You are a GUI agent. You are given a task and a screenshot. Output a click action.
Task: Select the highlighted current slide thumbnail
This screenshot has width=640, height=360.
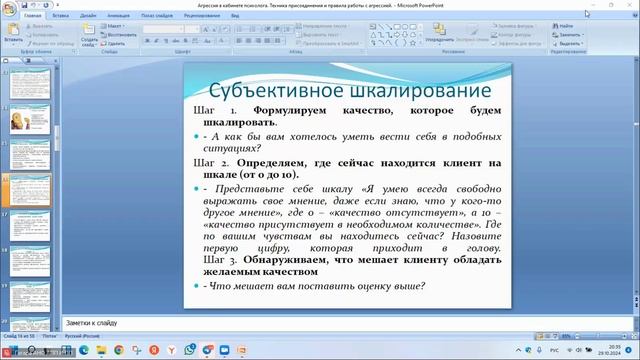coord(31,190)
